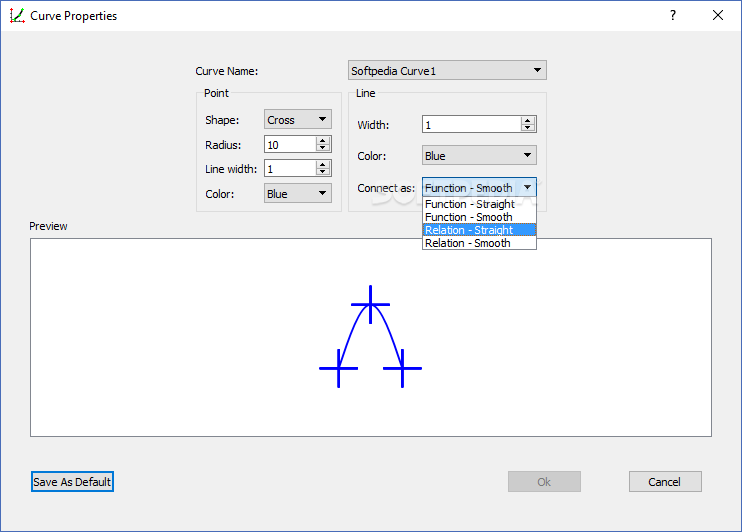Click the Curve Properties app icon in title bar
Viewport: 742px width, 532px height.
coord(17,16)
